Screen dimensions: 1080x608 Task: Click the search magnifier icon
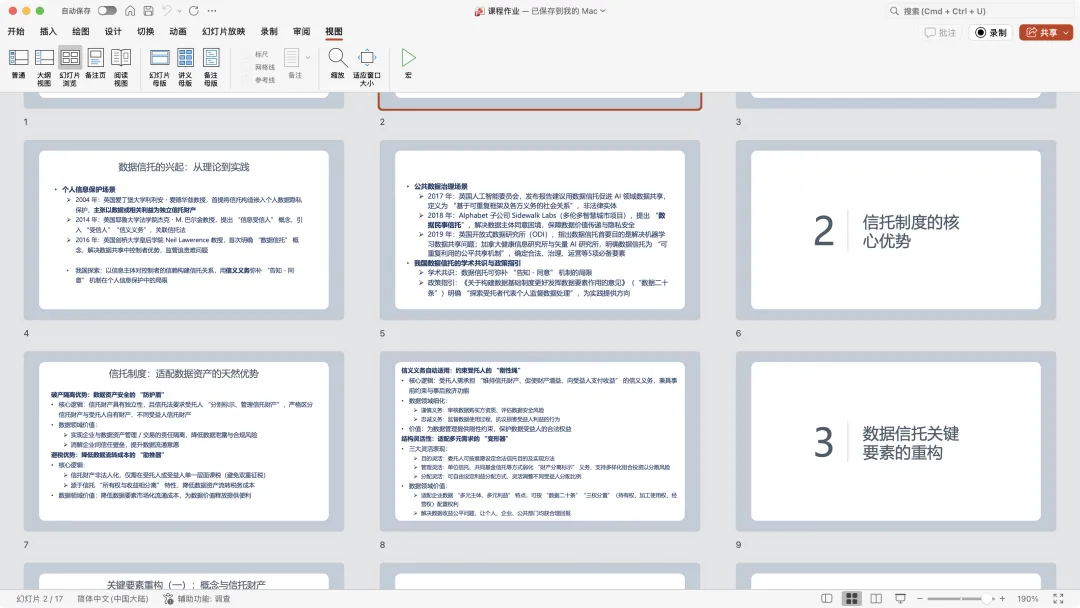click(x=894, y=11)
